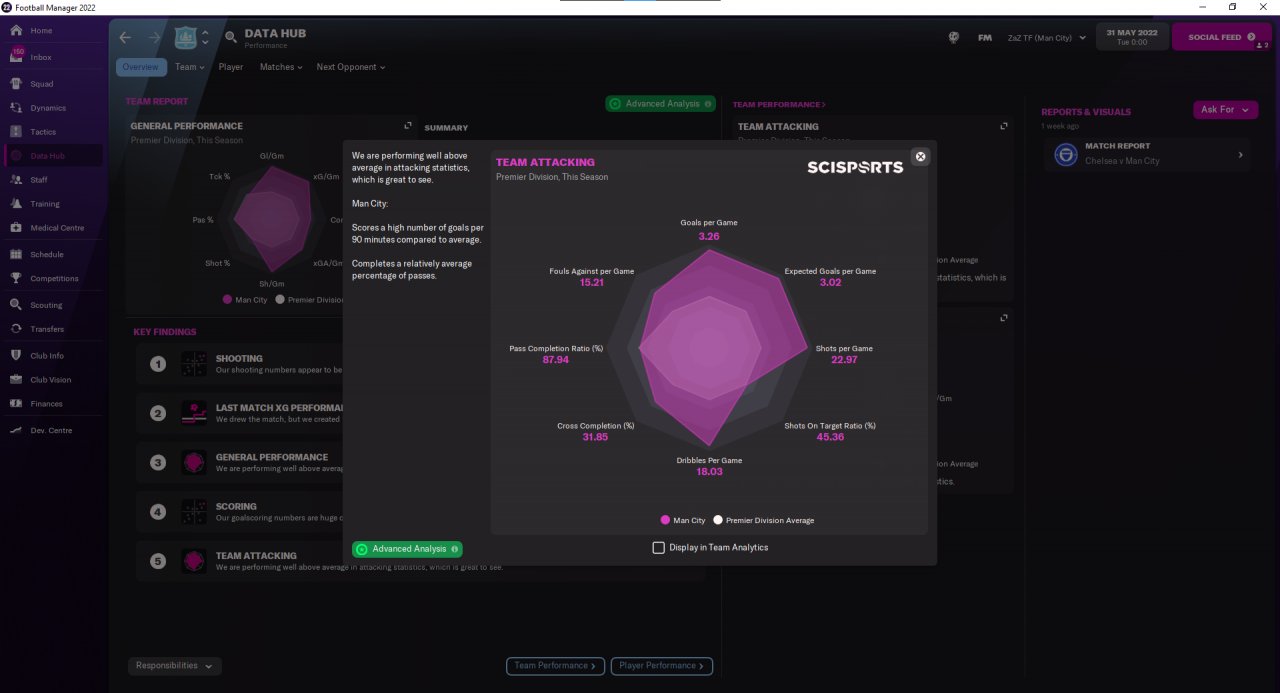
Task: Open Club Vision icon
Action: click(x=16, y=380)
